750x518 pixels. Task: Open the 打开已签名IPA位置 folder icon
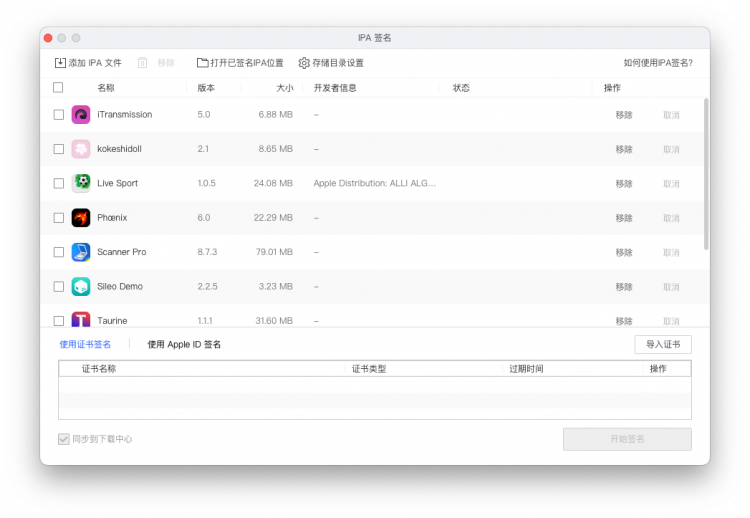click(202, 63)
